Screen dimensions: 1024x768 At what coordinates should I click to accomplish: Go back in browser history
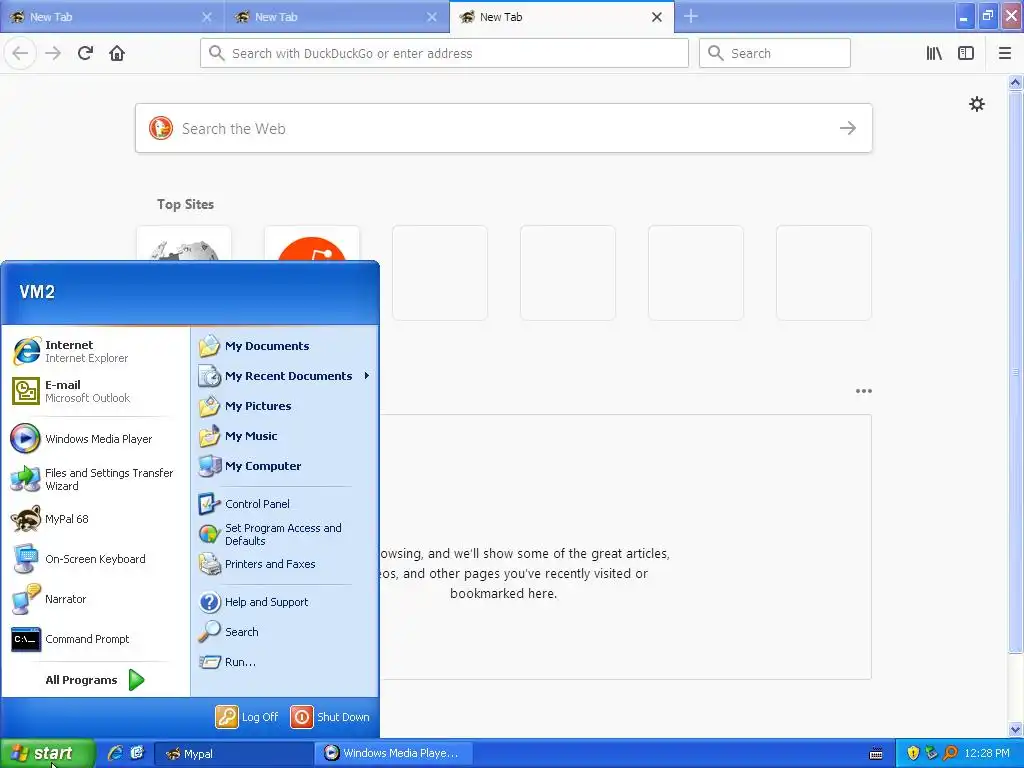pos(20,53)
